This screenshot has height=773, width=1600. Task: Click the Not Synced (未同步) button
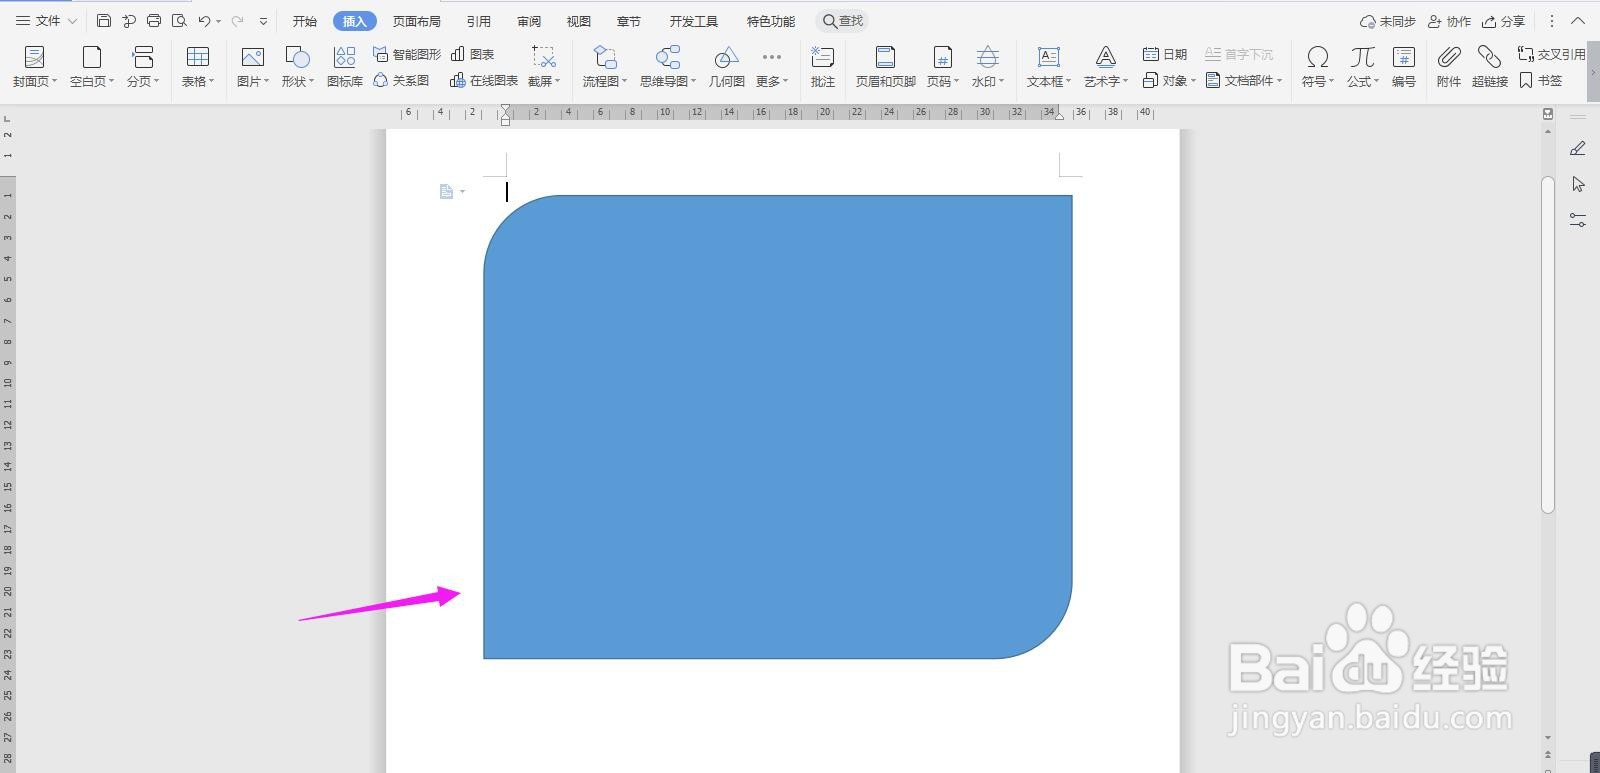(1387, 21)
